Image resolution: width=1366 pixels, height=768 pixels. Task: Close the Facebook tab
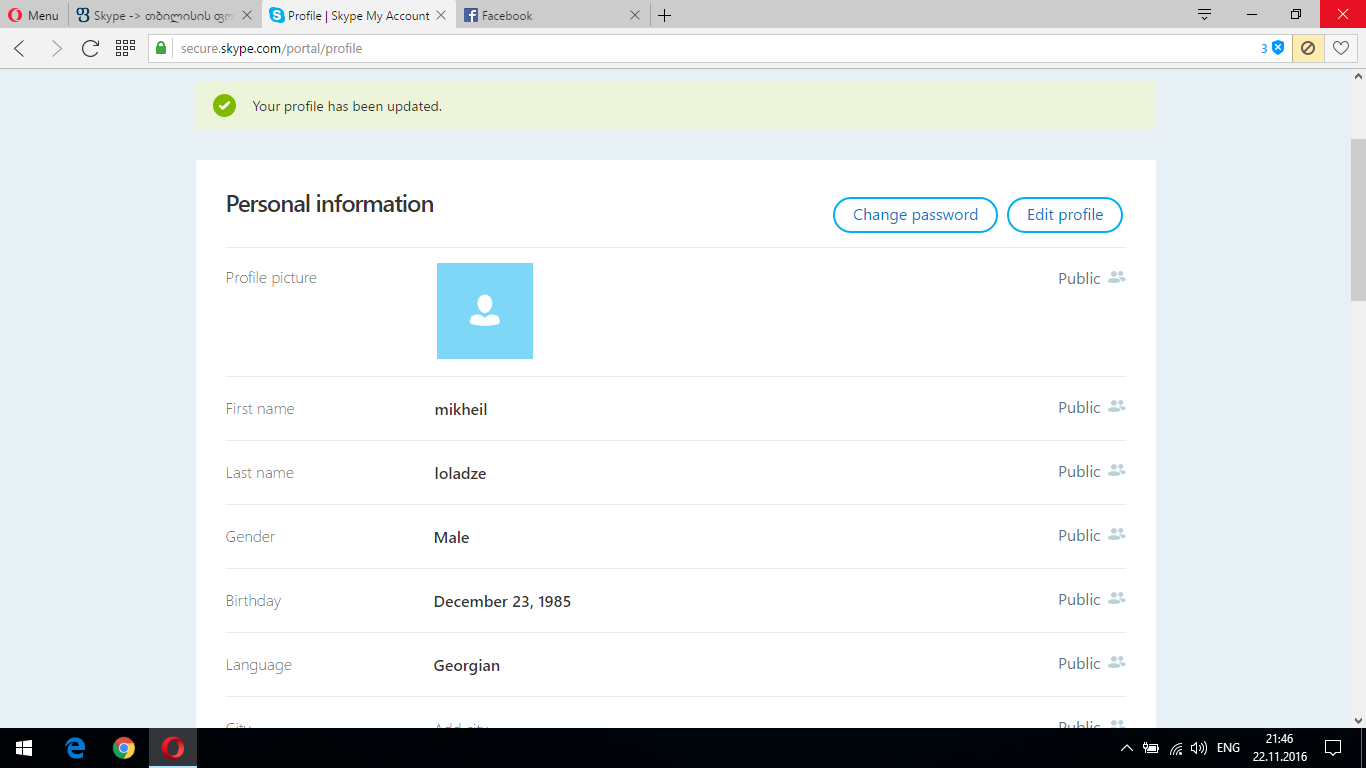[x=635, y=15]
